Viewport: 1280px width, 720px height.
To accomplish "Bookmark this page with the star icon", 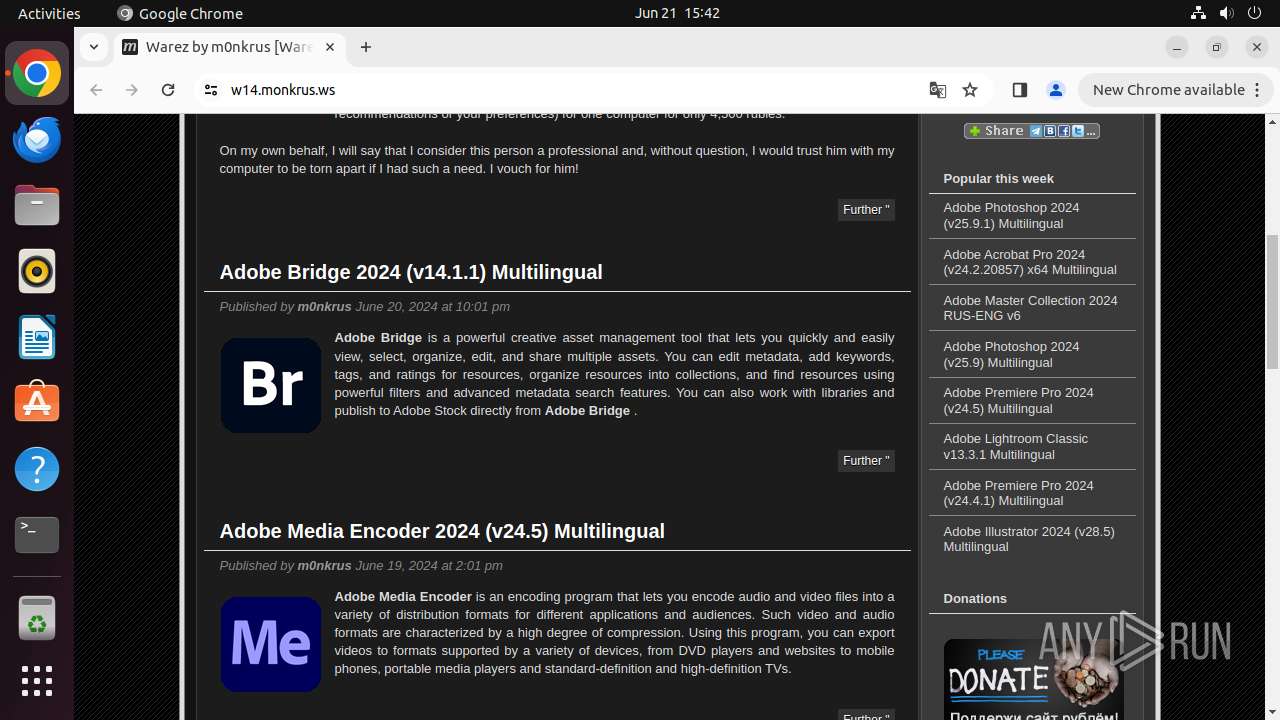I will point(970,90).
